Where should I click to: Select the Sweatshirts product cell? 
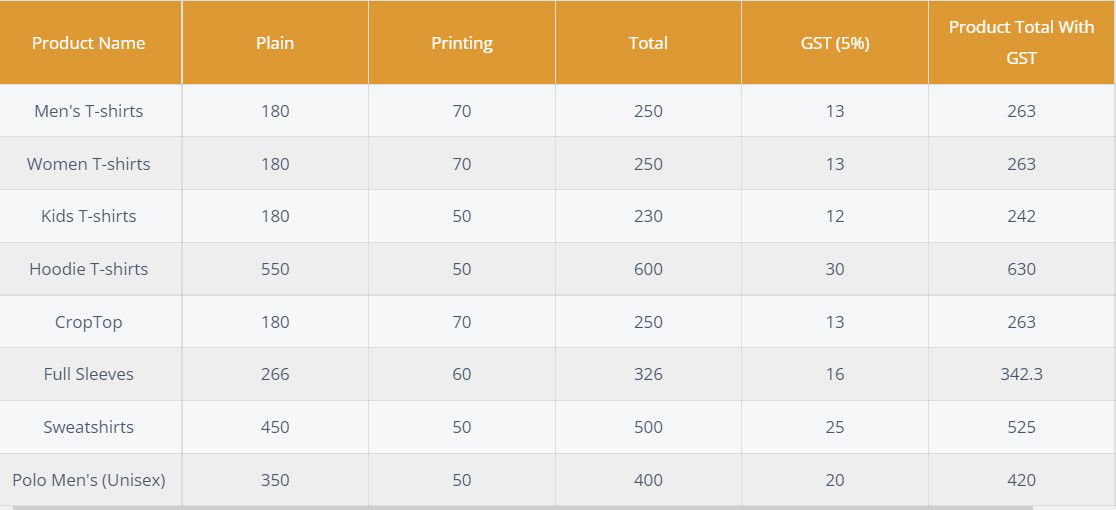click(89, 427)
